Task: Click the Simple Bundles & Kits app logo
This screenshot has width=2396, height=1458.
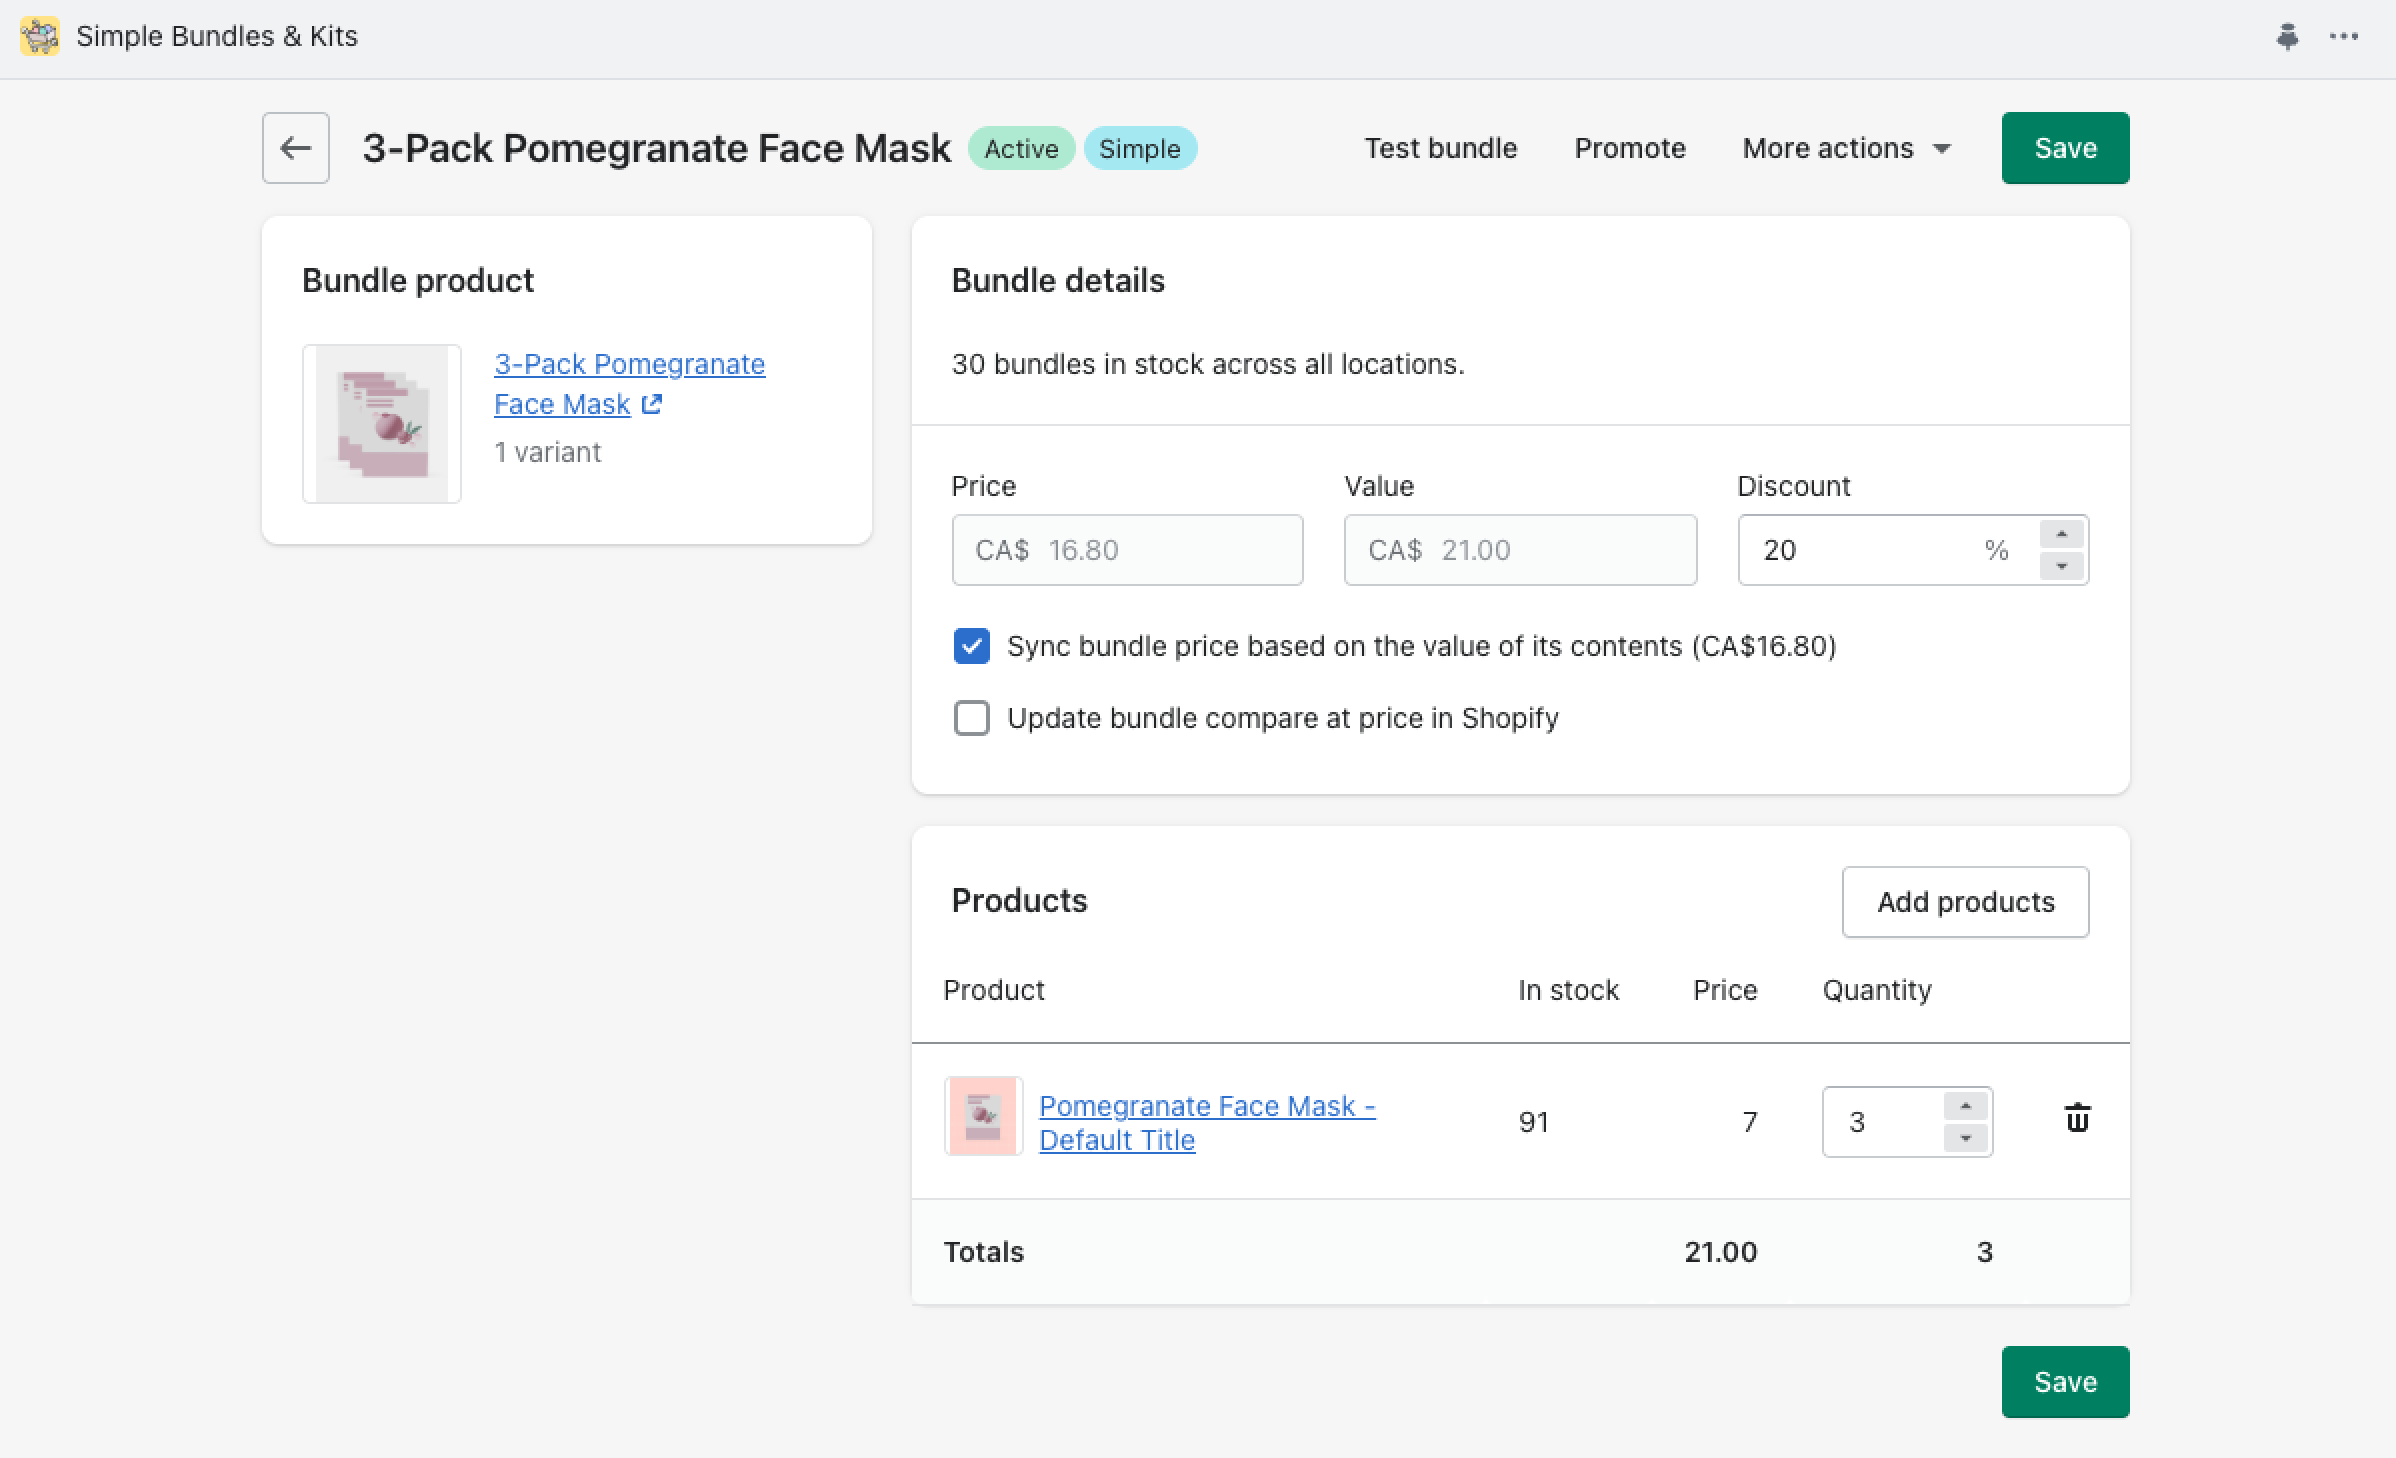Action: coord(40,36)
